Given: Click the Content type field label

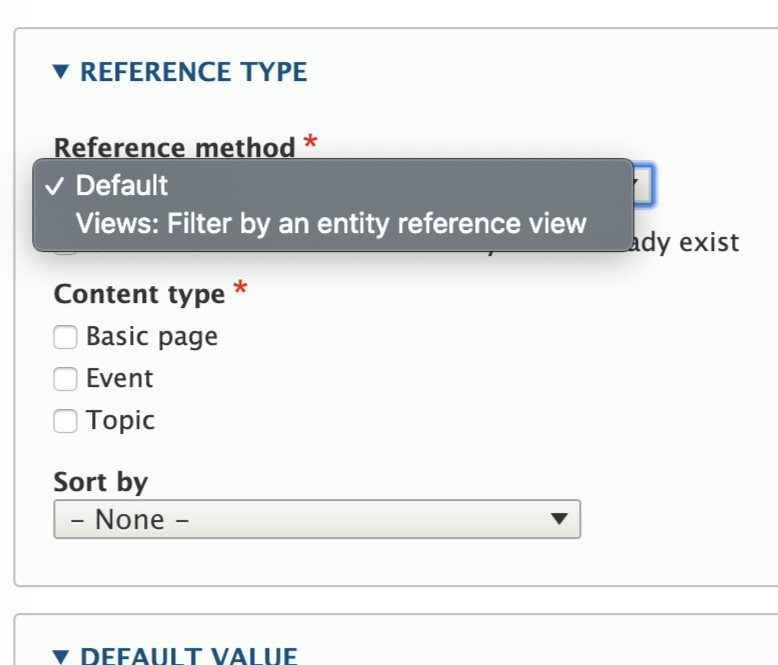Looking at the screenshot, I should 139,295.
